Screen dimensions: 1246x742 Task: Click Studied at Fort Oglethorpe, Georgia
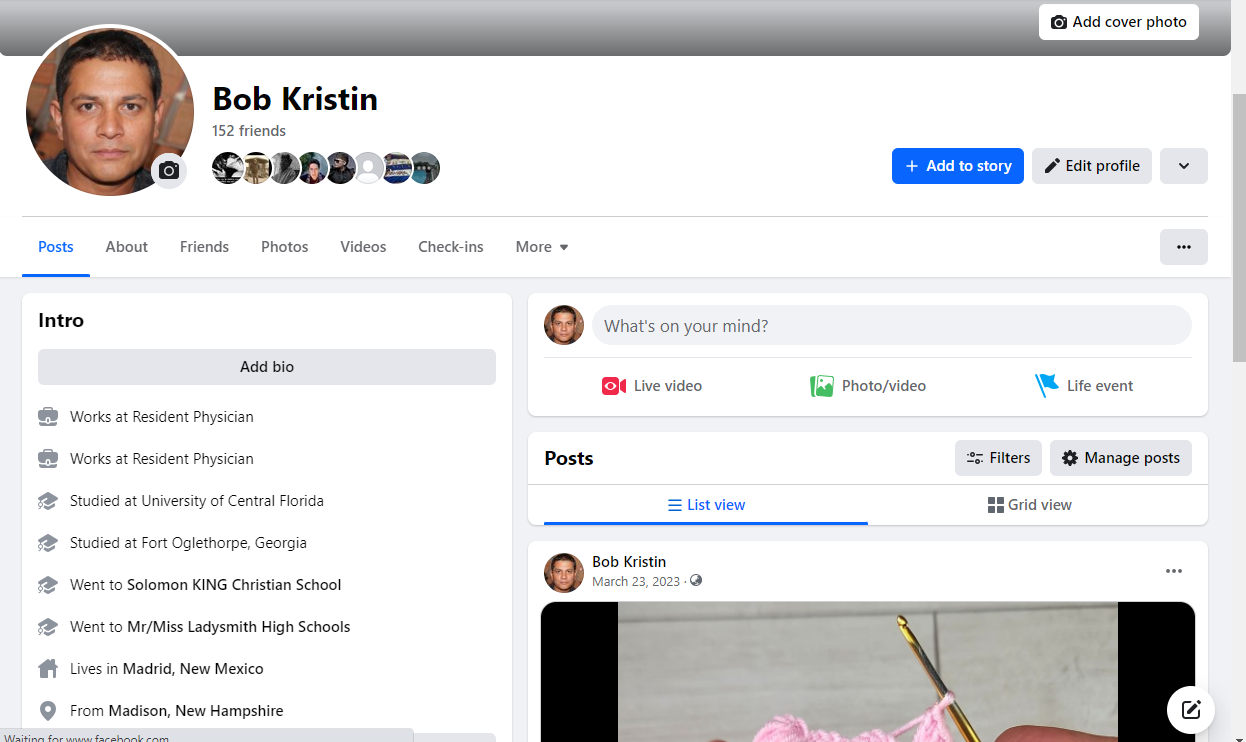[188, 543]
